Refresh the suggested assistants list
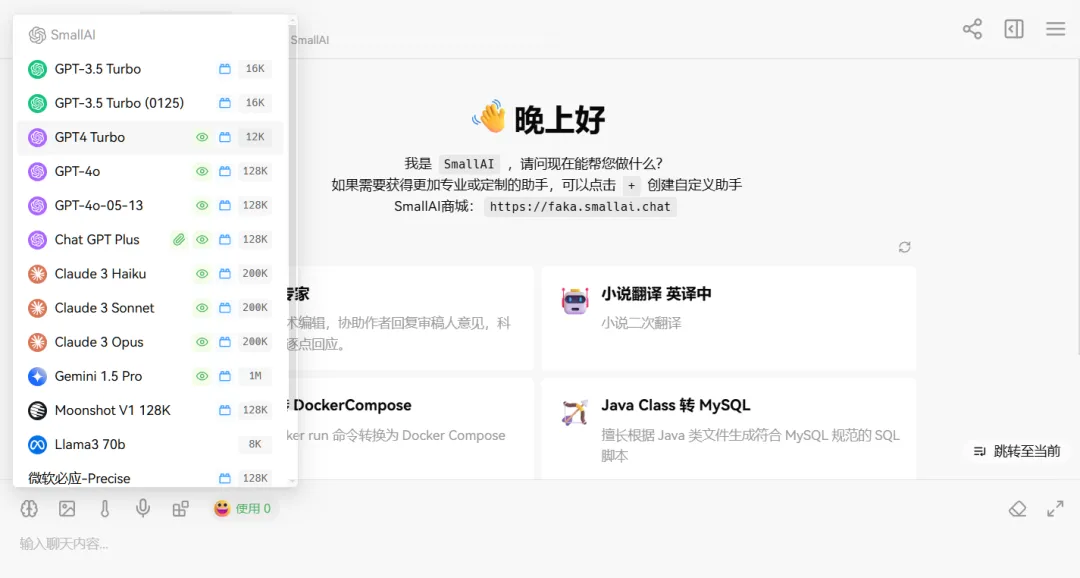The width and height of the screenshot is (1080, 578). [904, 247]
